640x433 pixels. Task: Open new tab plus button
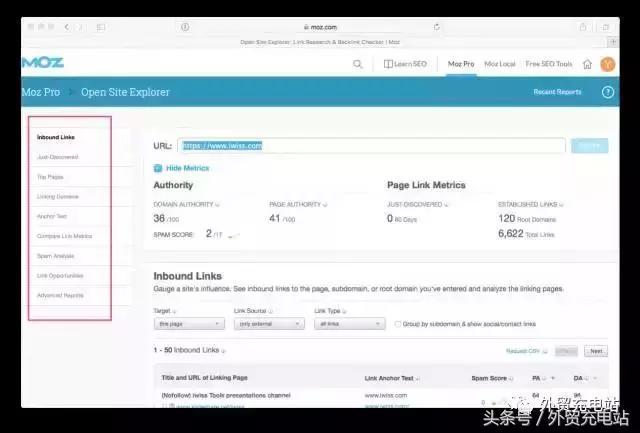pos(613,42)
